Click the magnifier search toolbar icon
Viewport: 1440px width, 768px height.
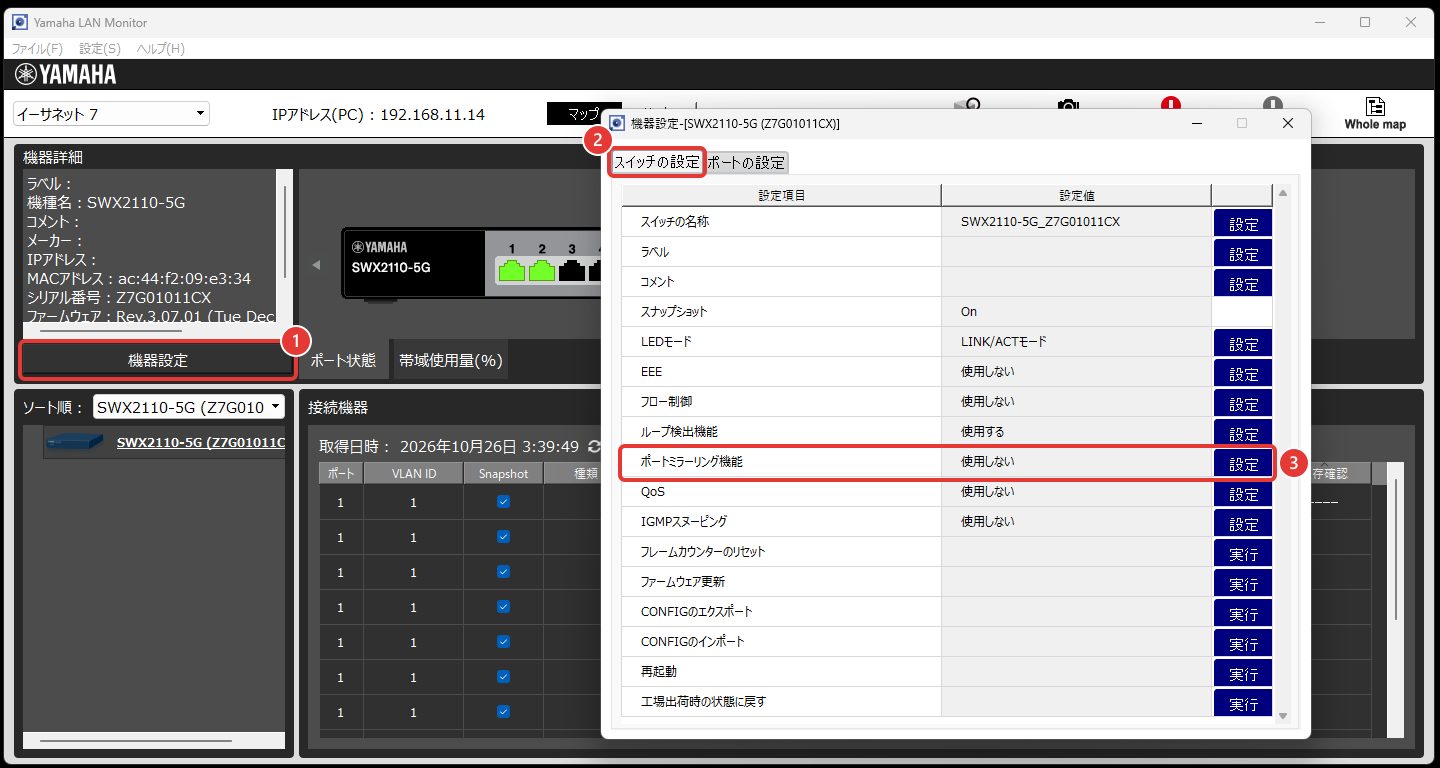tap(967, 104)
